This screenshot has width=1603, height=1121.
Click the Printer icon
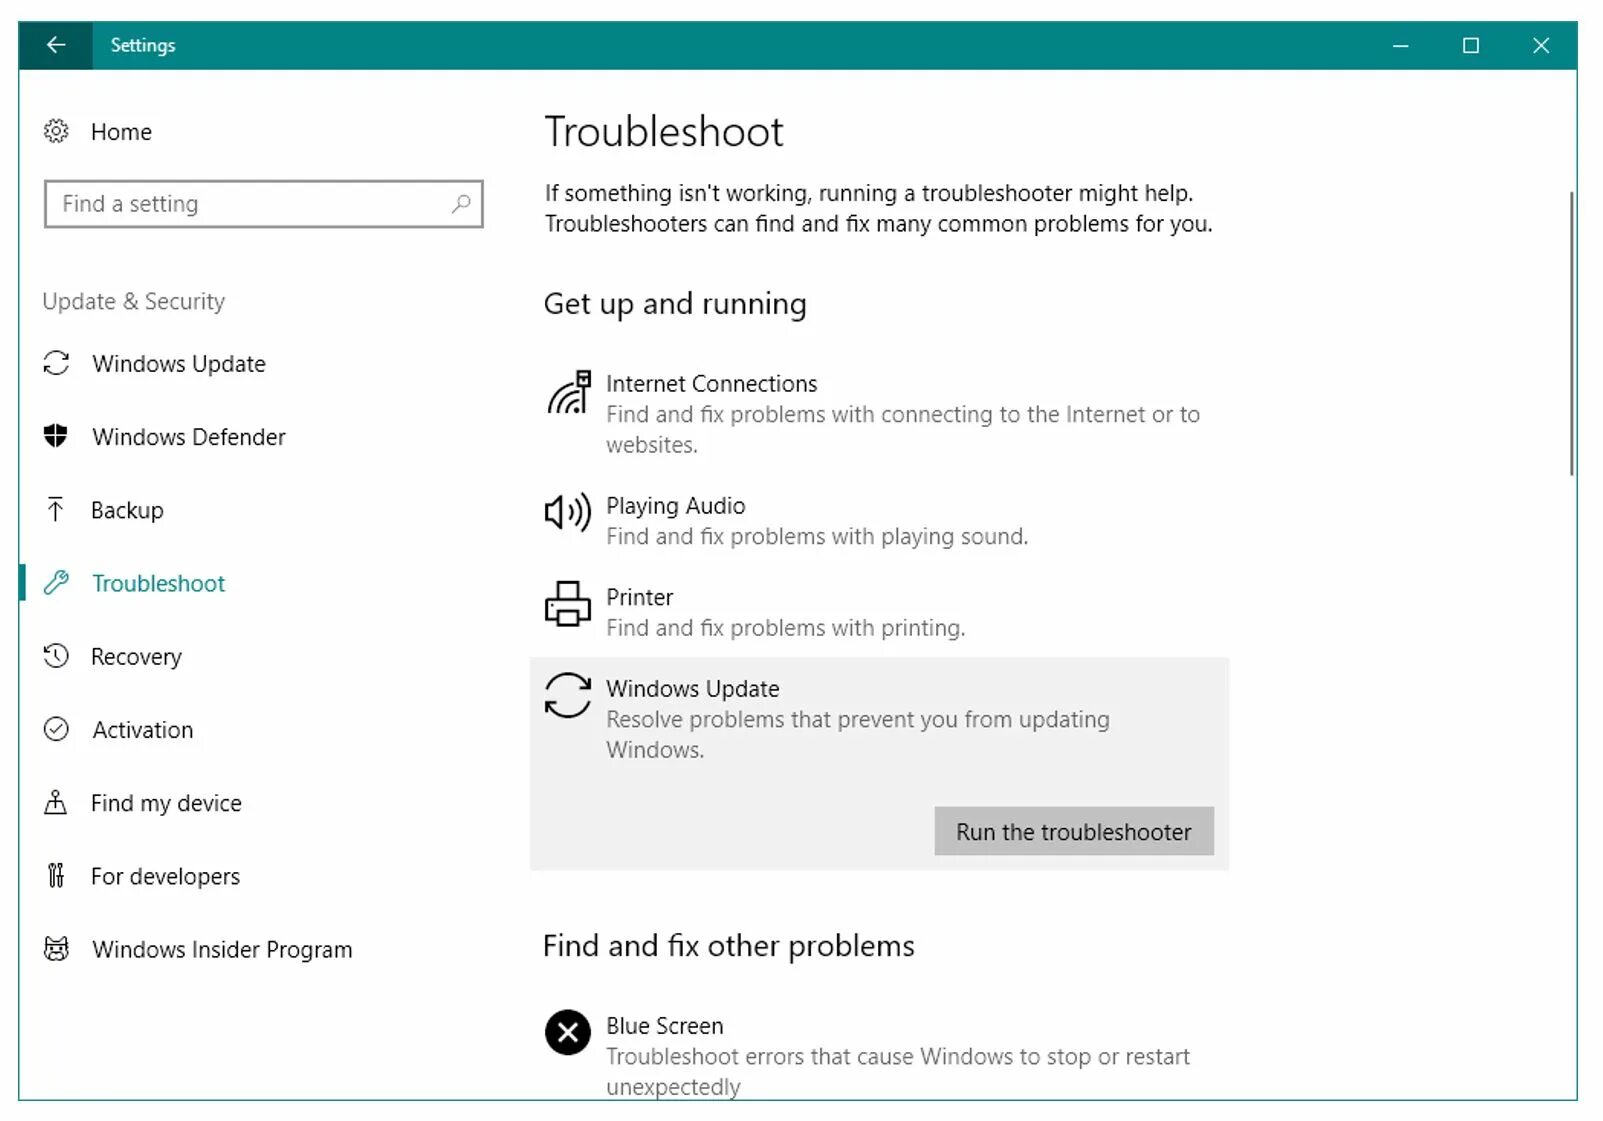click(567, 604)
